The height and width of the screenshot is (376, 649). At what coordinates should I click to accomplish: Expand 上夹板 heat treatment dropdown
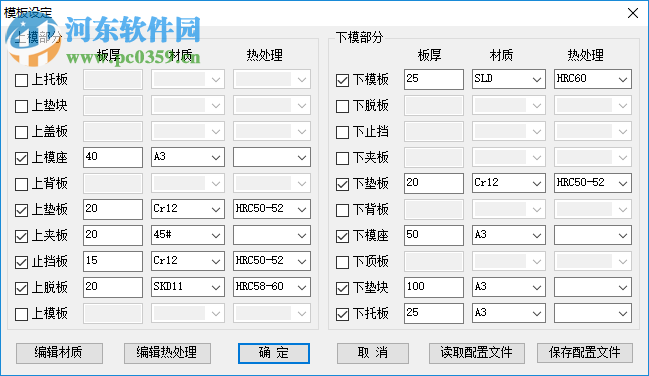(272, 235)
